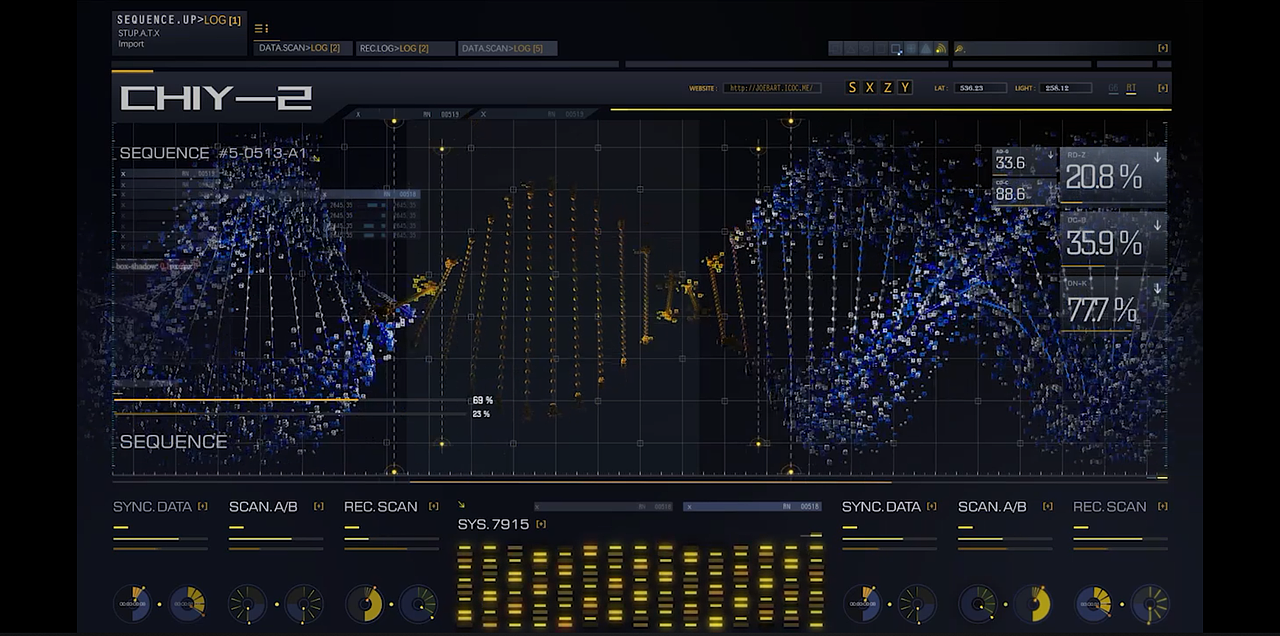Switch to the G6 mode option

click(x=1114, y=88)
